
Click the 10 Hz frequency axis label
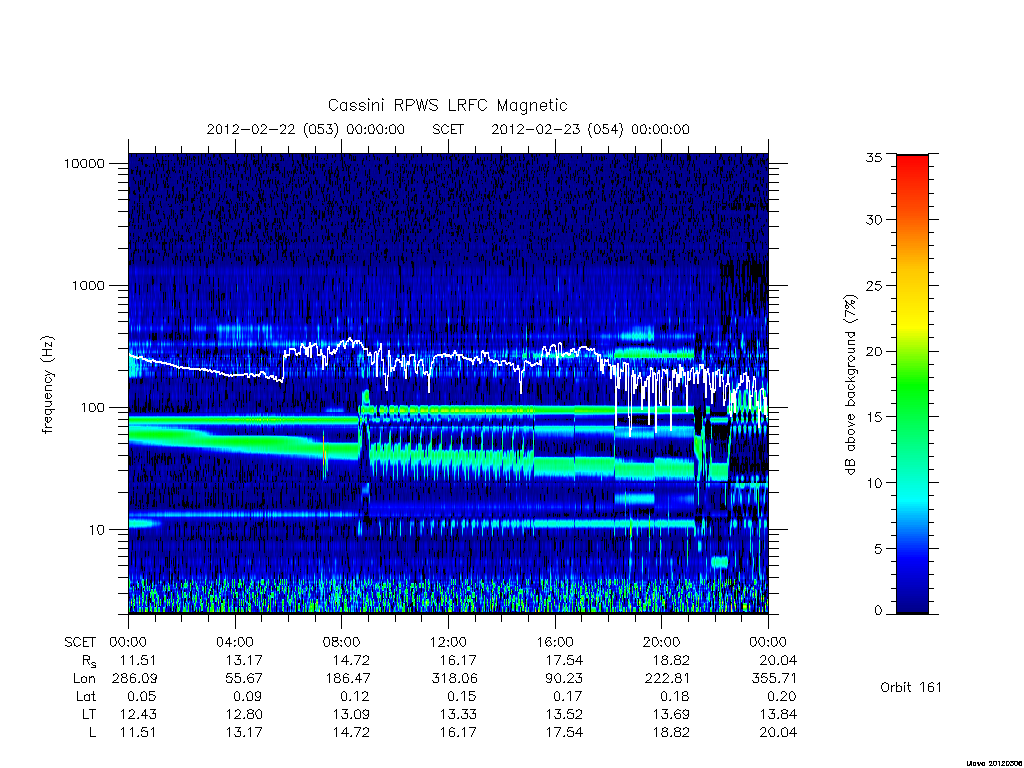point(96,530)
